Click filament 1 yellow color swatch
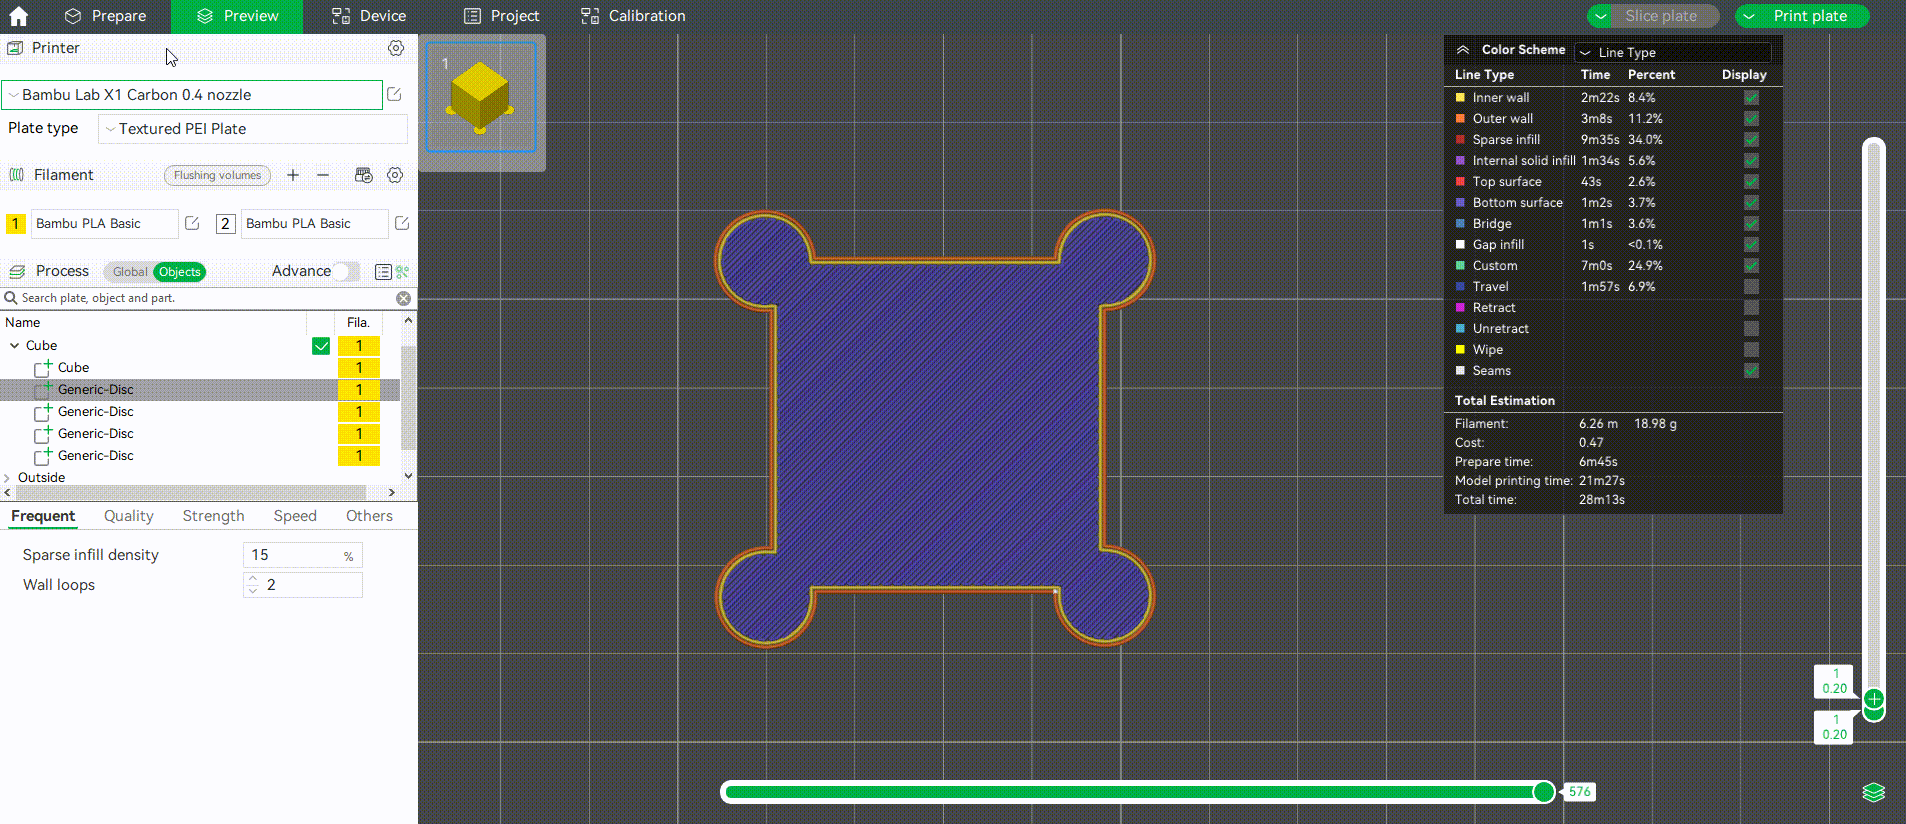 [15, 224]
